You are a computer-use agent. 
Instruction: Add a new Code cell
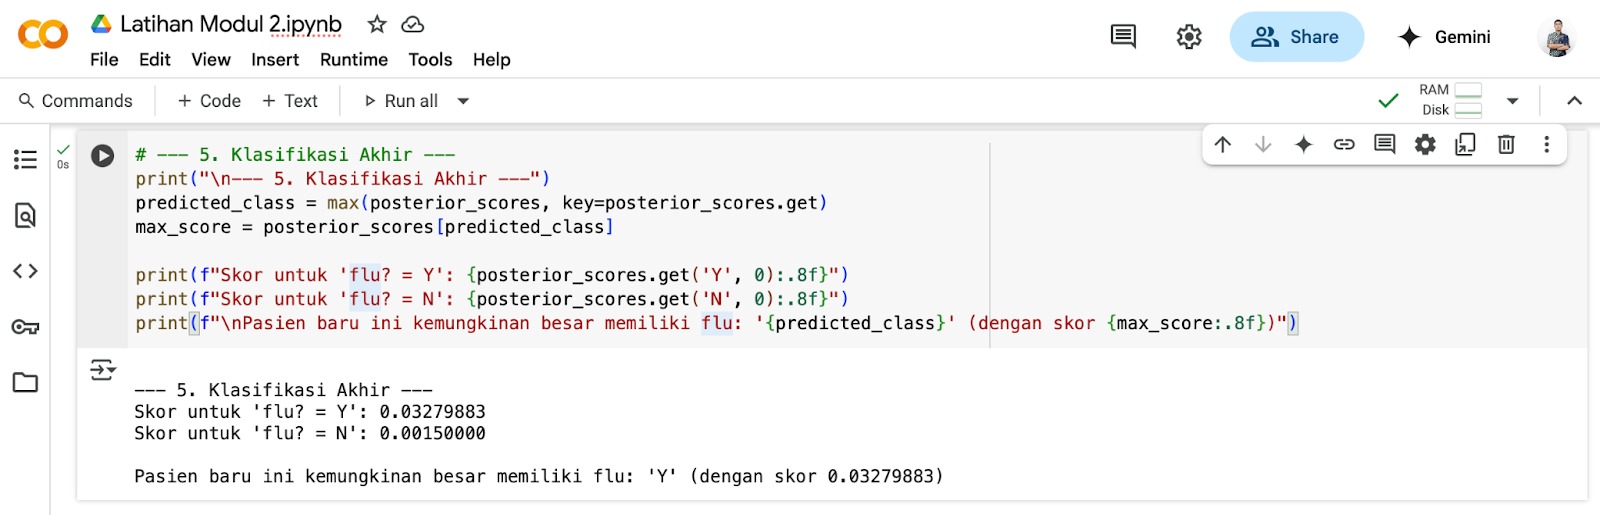pyautogui.click(x=209, y=101)
